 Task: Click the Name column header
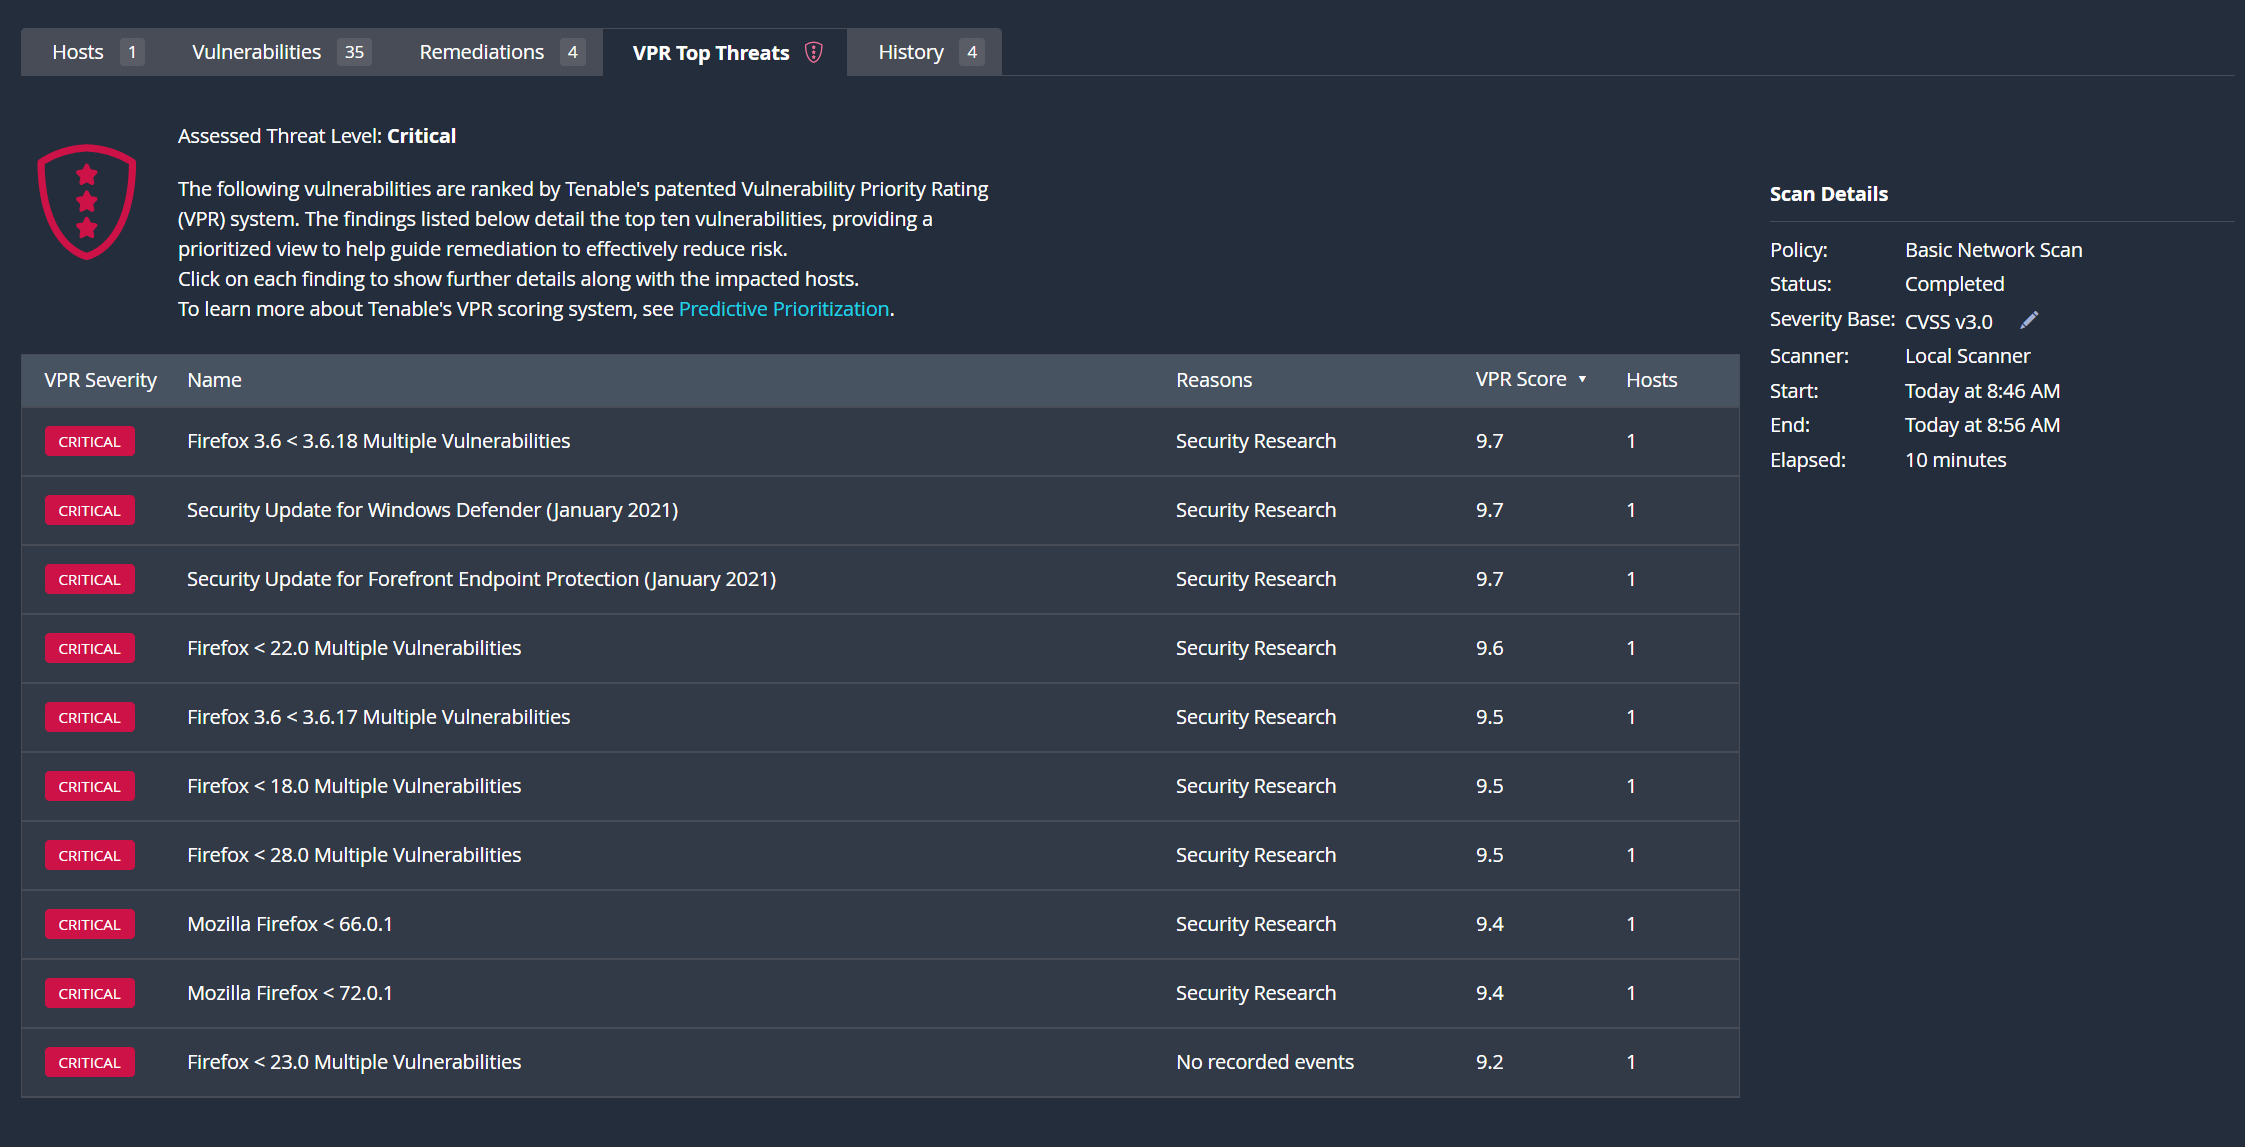point(214,380)
